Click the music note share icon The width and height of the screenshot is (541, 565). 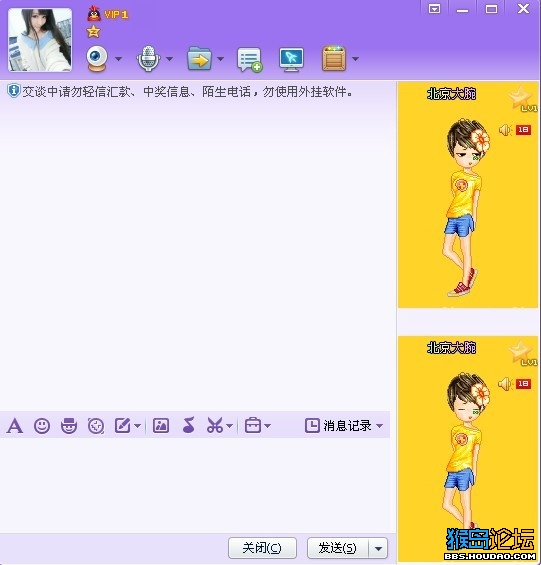tap(189, 425)
